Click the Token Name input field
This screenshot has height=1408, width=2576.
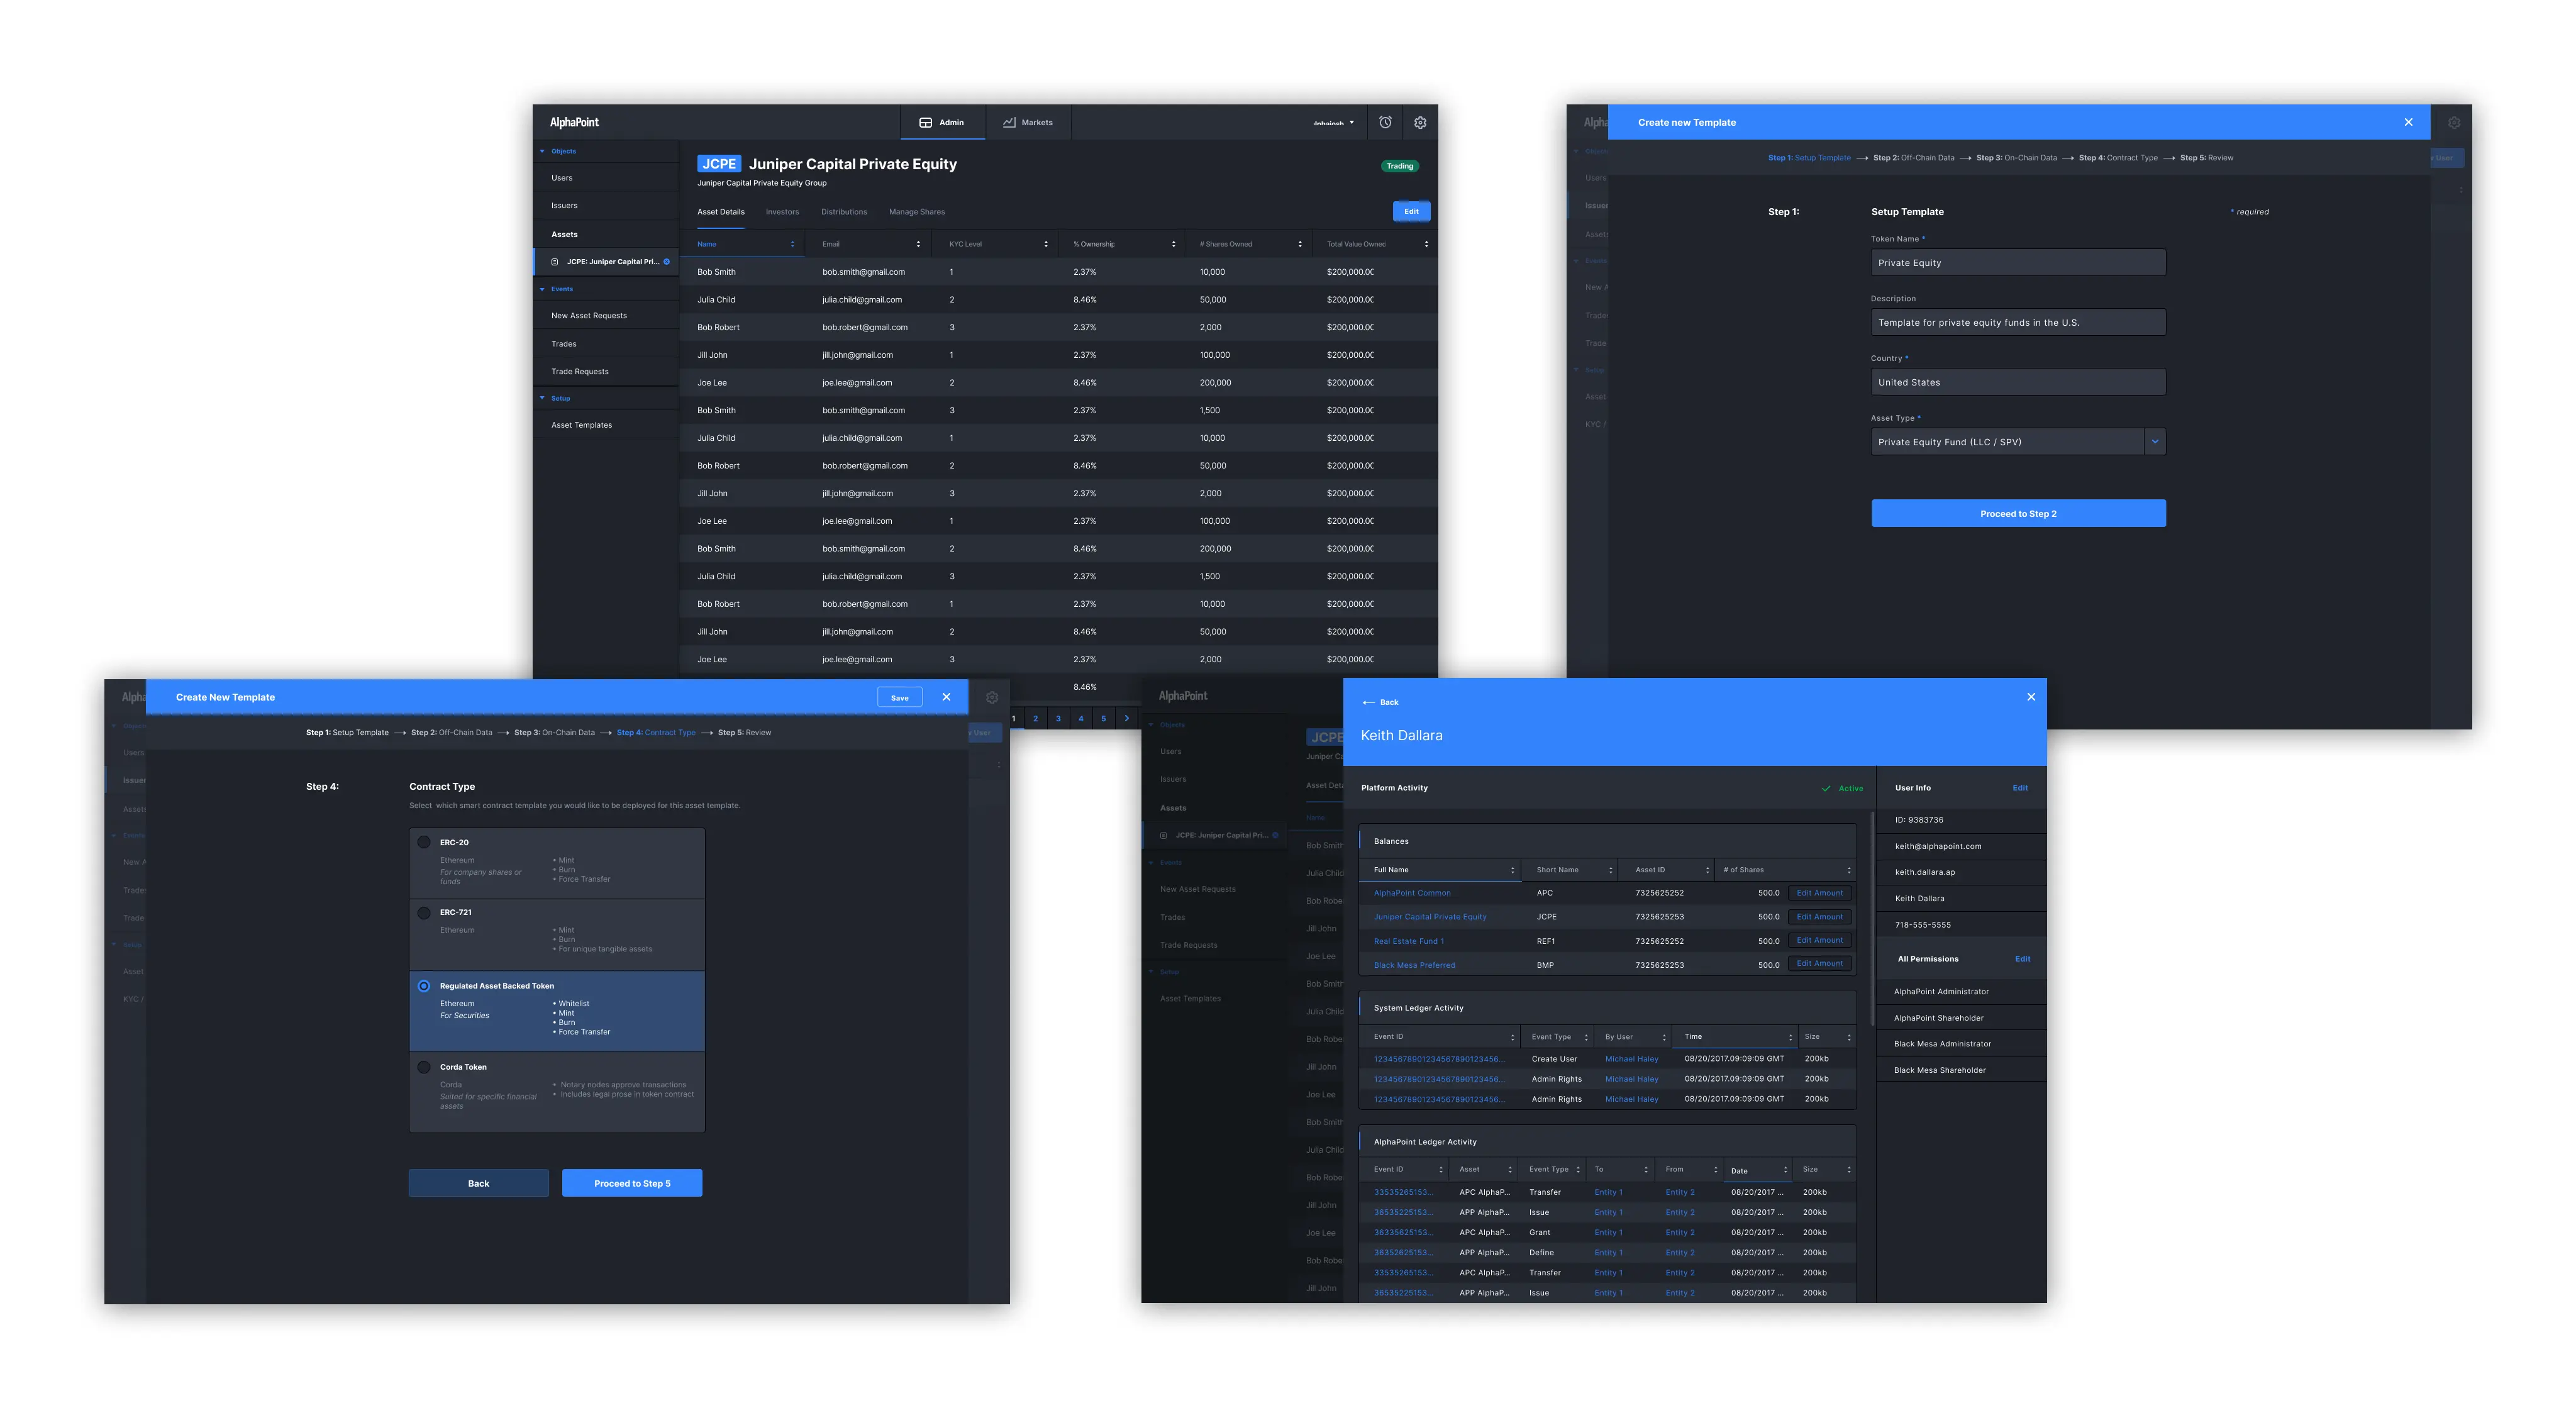click(2018, 263)
